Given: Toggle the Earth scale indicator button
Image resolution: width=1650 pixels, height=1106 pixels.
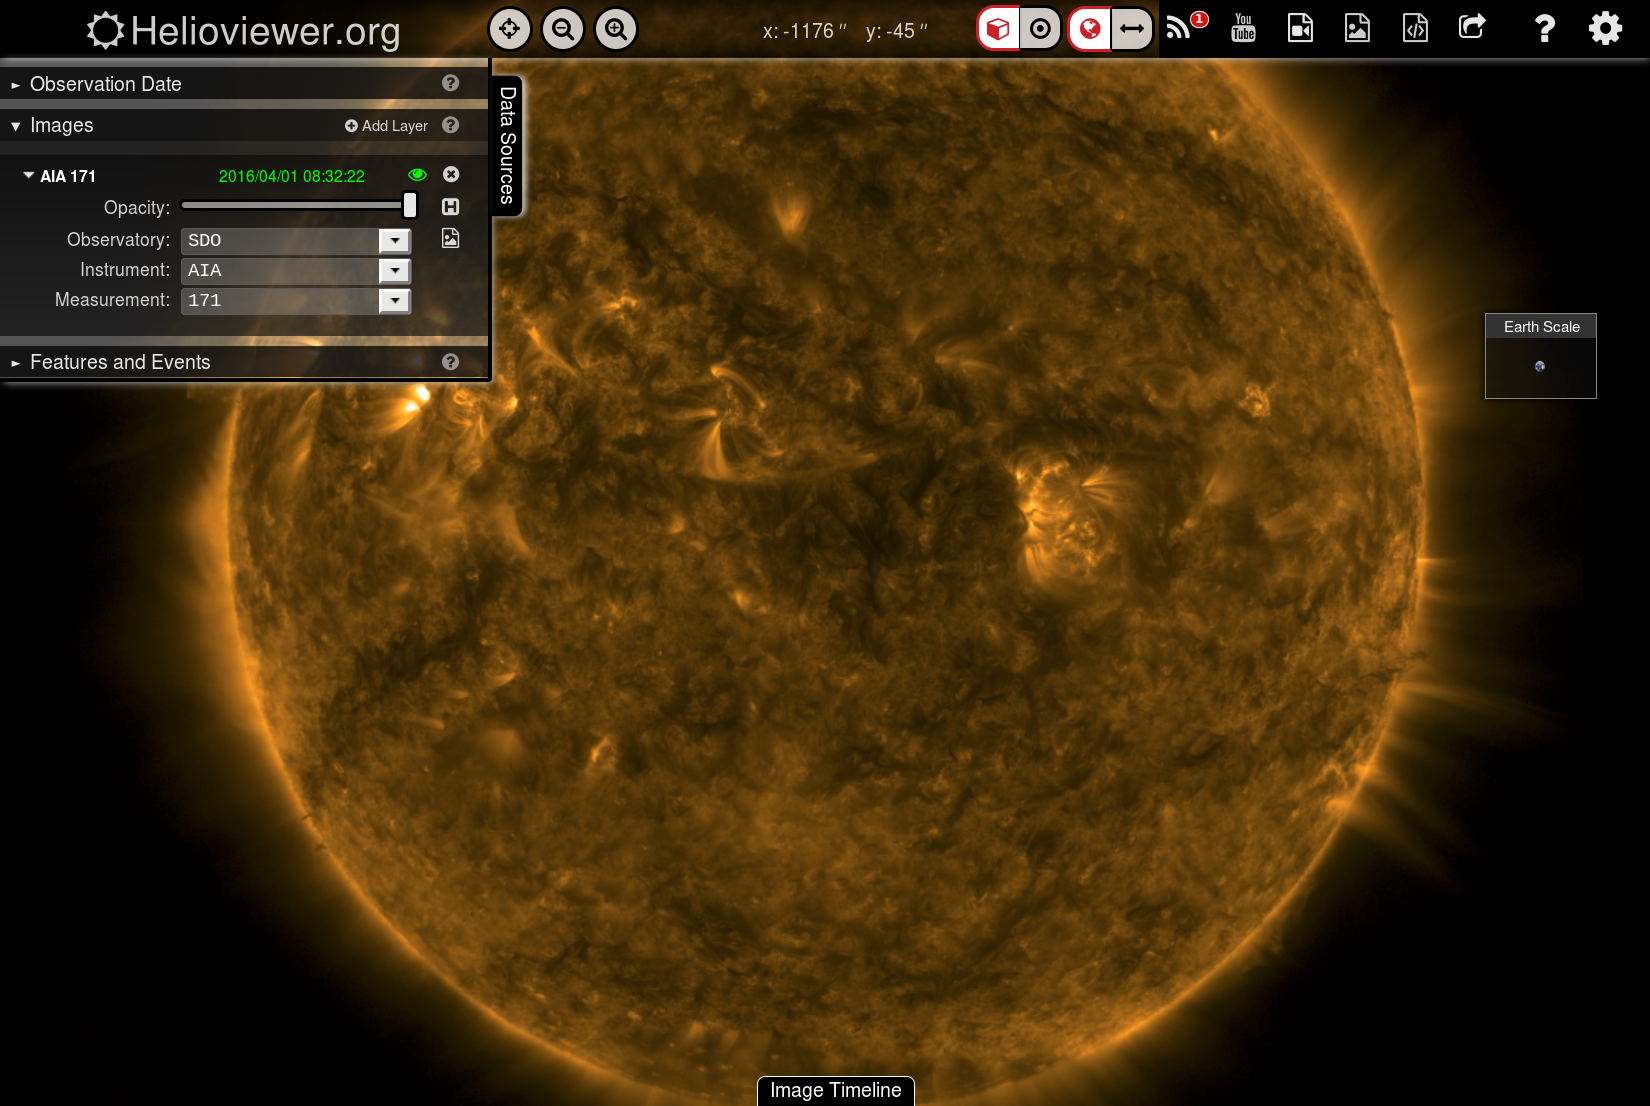Looking at the screenshot, I should point(1090,29).
